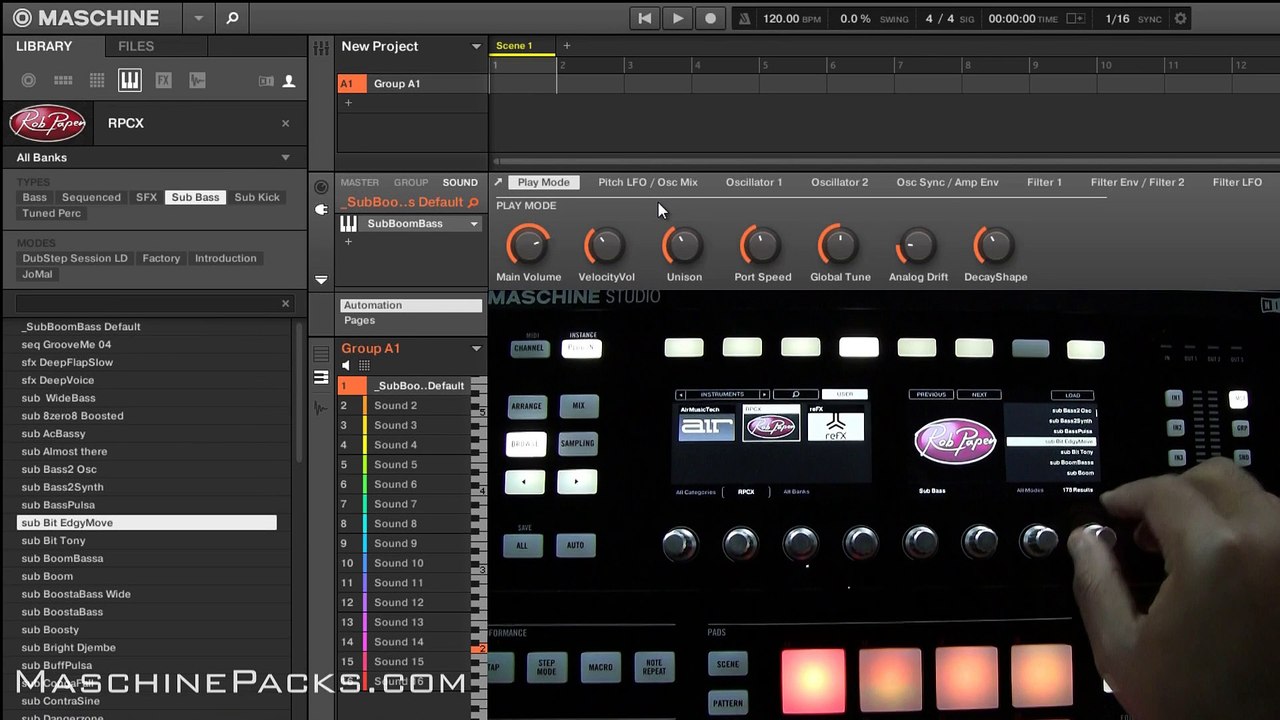Add a new group below Group A1
Screen dimensions: 1280x720
(348, 103)
